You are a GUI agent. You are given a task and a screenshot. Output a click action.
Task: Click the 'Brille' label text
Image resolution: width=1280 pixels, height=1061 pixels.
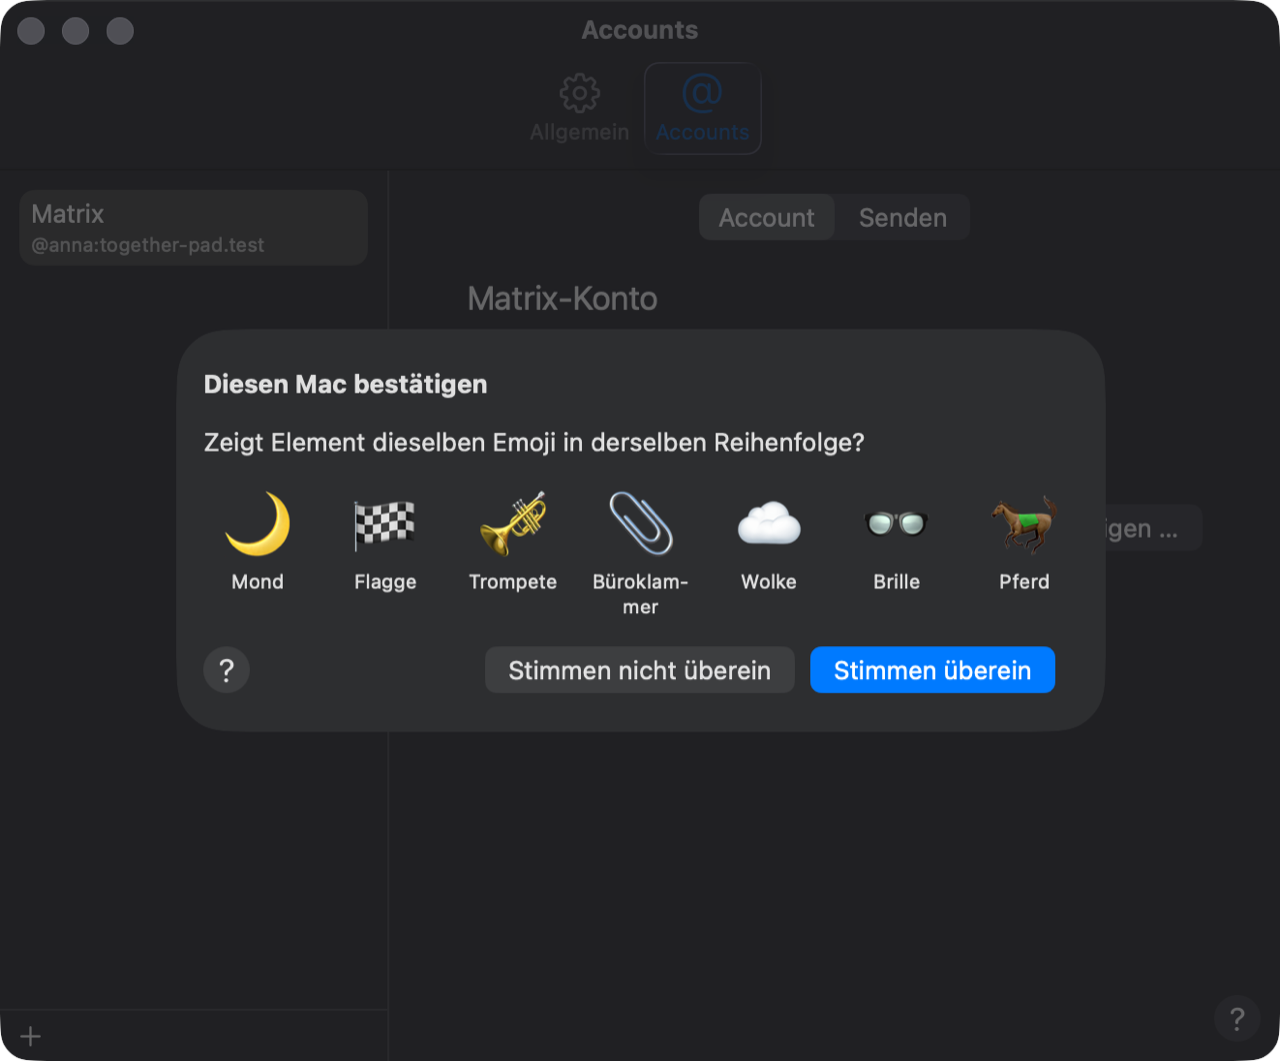click(897, 582)
